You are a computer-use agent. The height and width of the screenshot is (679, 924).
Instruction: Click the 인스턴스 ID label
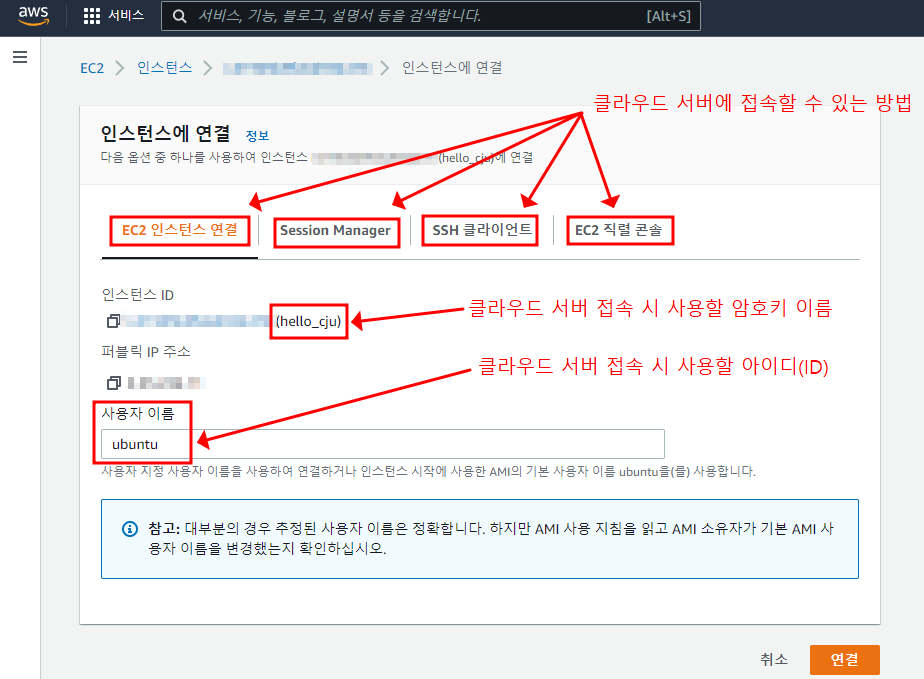(x=138, y=295)
